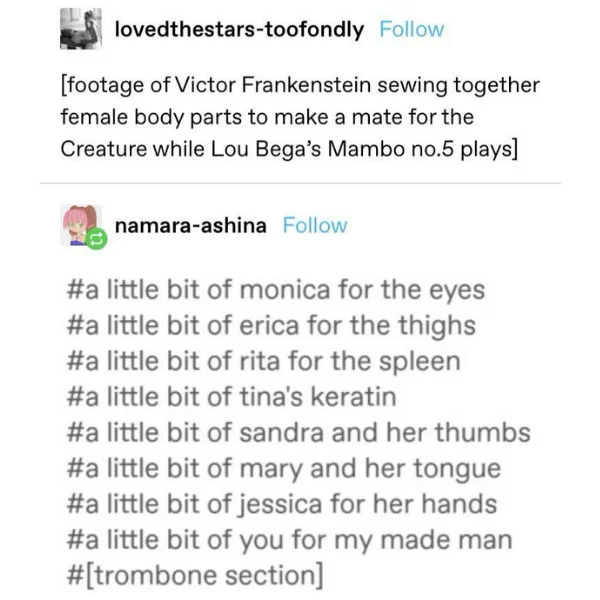The image size is (600, 600).
Task: Open tag 'jessica for her hands'
Action: (x=282, y=504)
